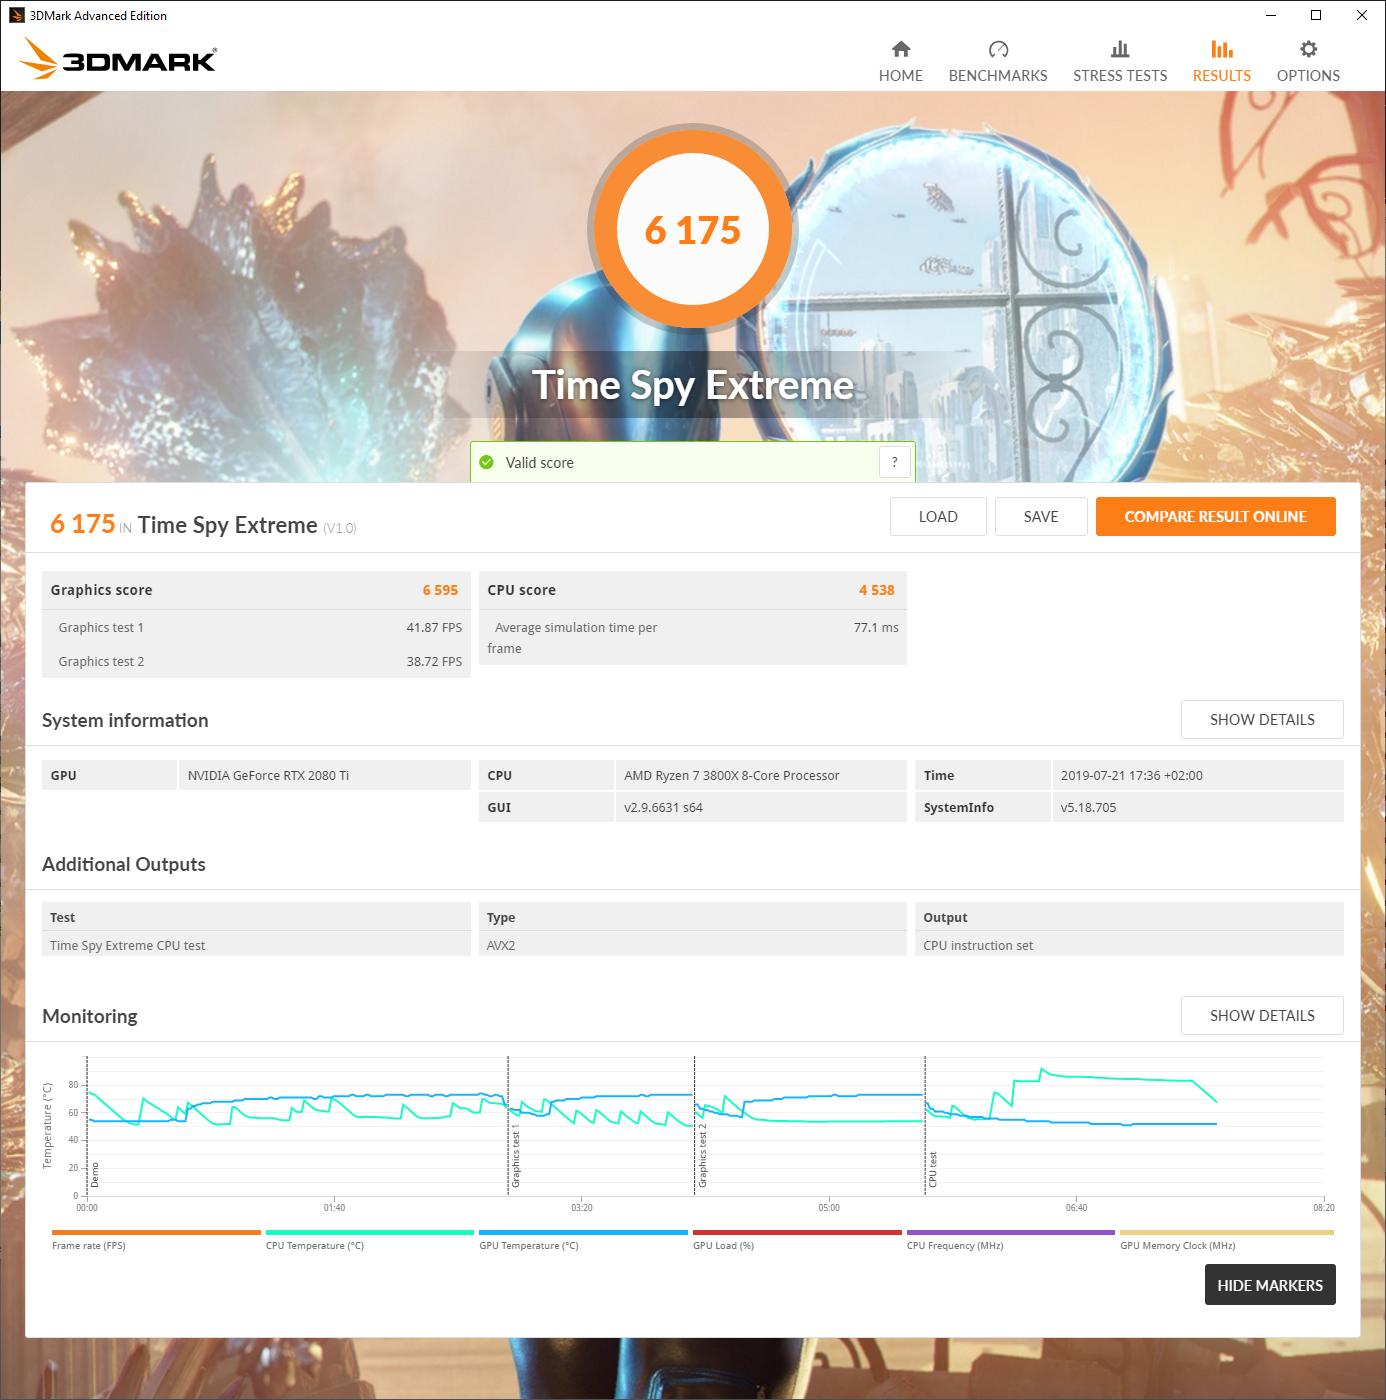Image resolution: width=1386 pixels, height=1400 pixels.
Task: Toggle GPU Memory Clock yellow legend
Action: 1227,1240
